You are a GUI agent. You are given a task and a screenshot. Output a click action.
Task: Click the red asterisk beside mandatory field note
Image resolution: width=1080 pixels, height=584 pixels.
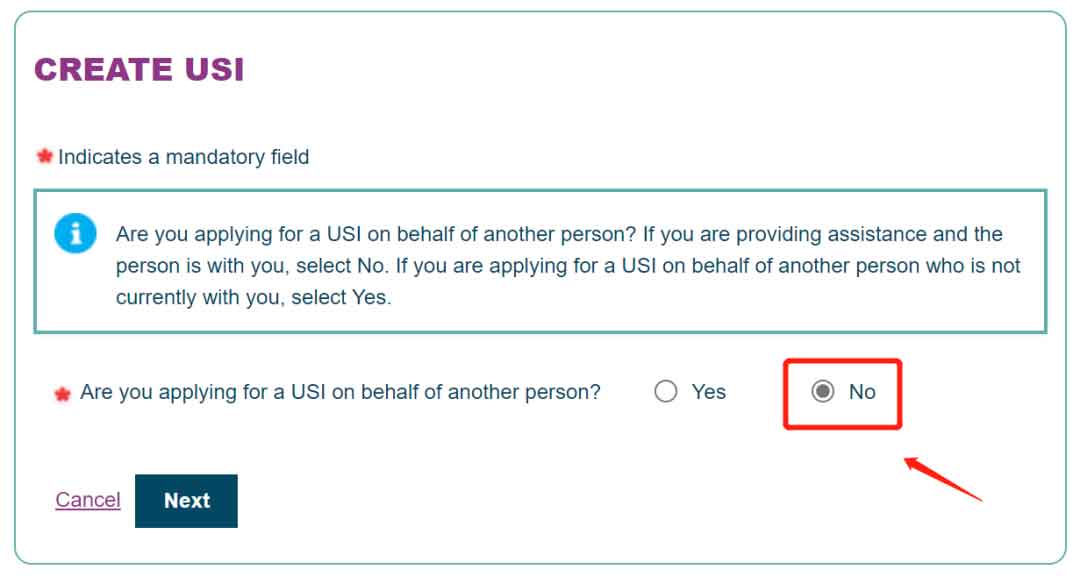(x=45, y=156)
